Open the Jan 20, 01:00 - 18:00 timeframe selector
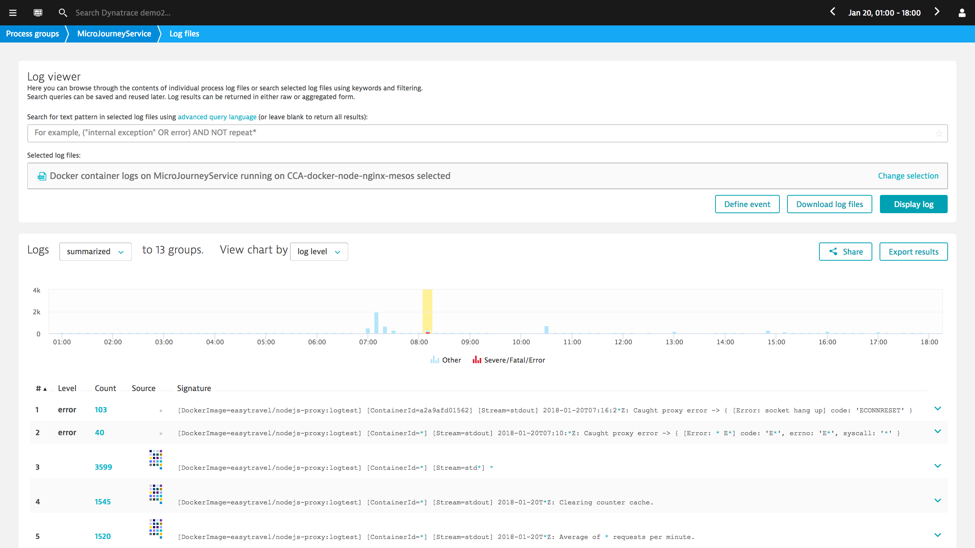 tap(884, 12)
